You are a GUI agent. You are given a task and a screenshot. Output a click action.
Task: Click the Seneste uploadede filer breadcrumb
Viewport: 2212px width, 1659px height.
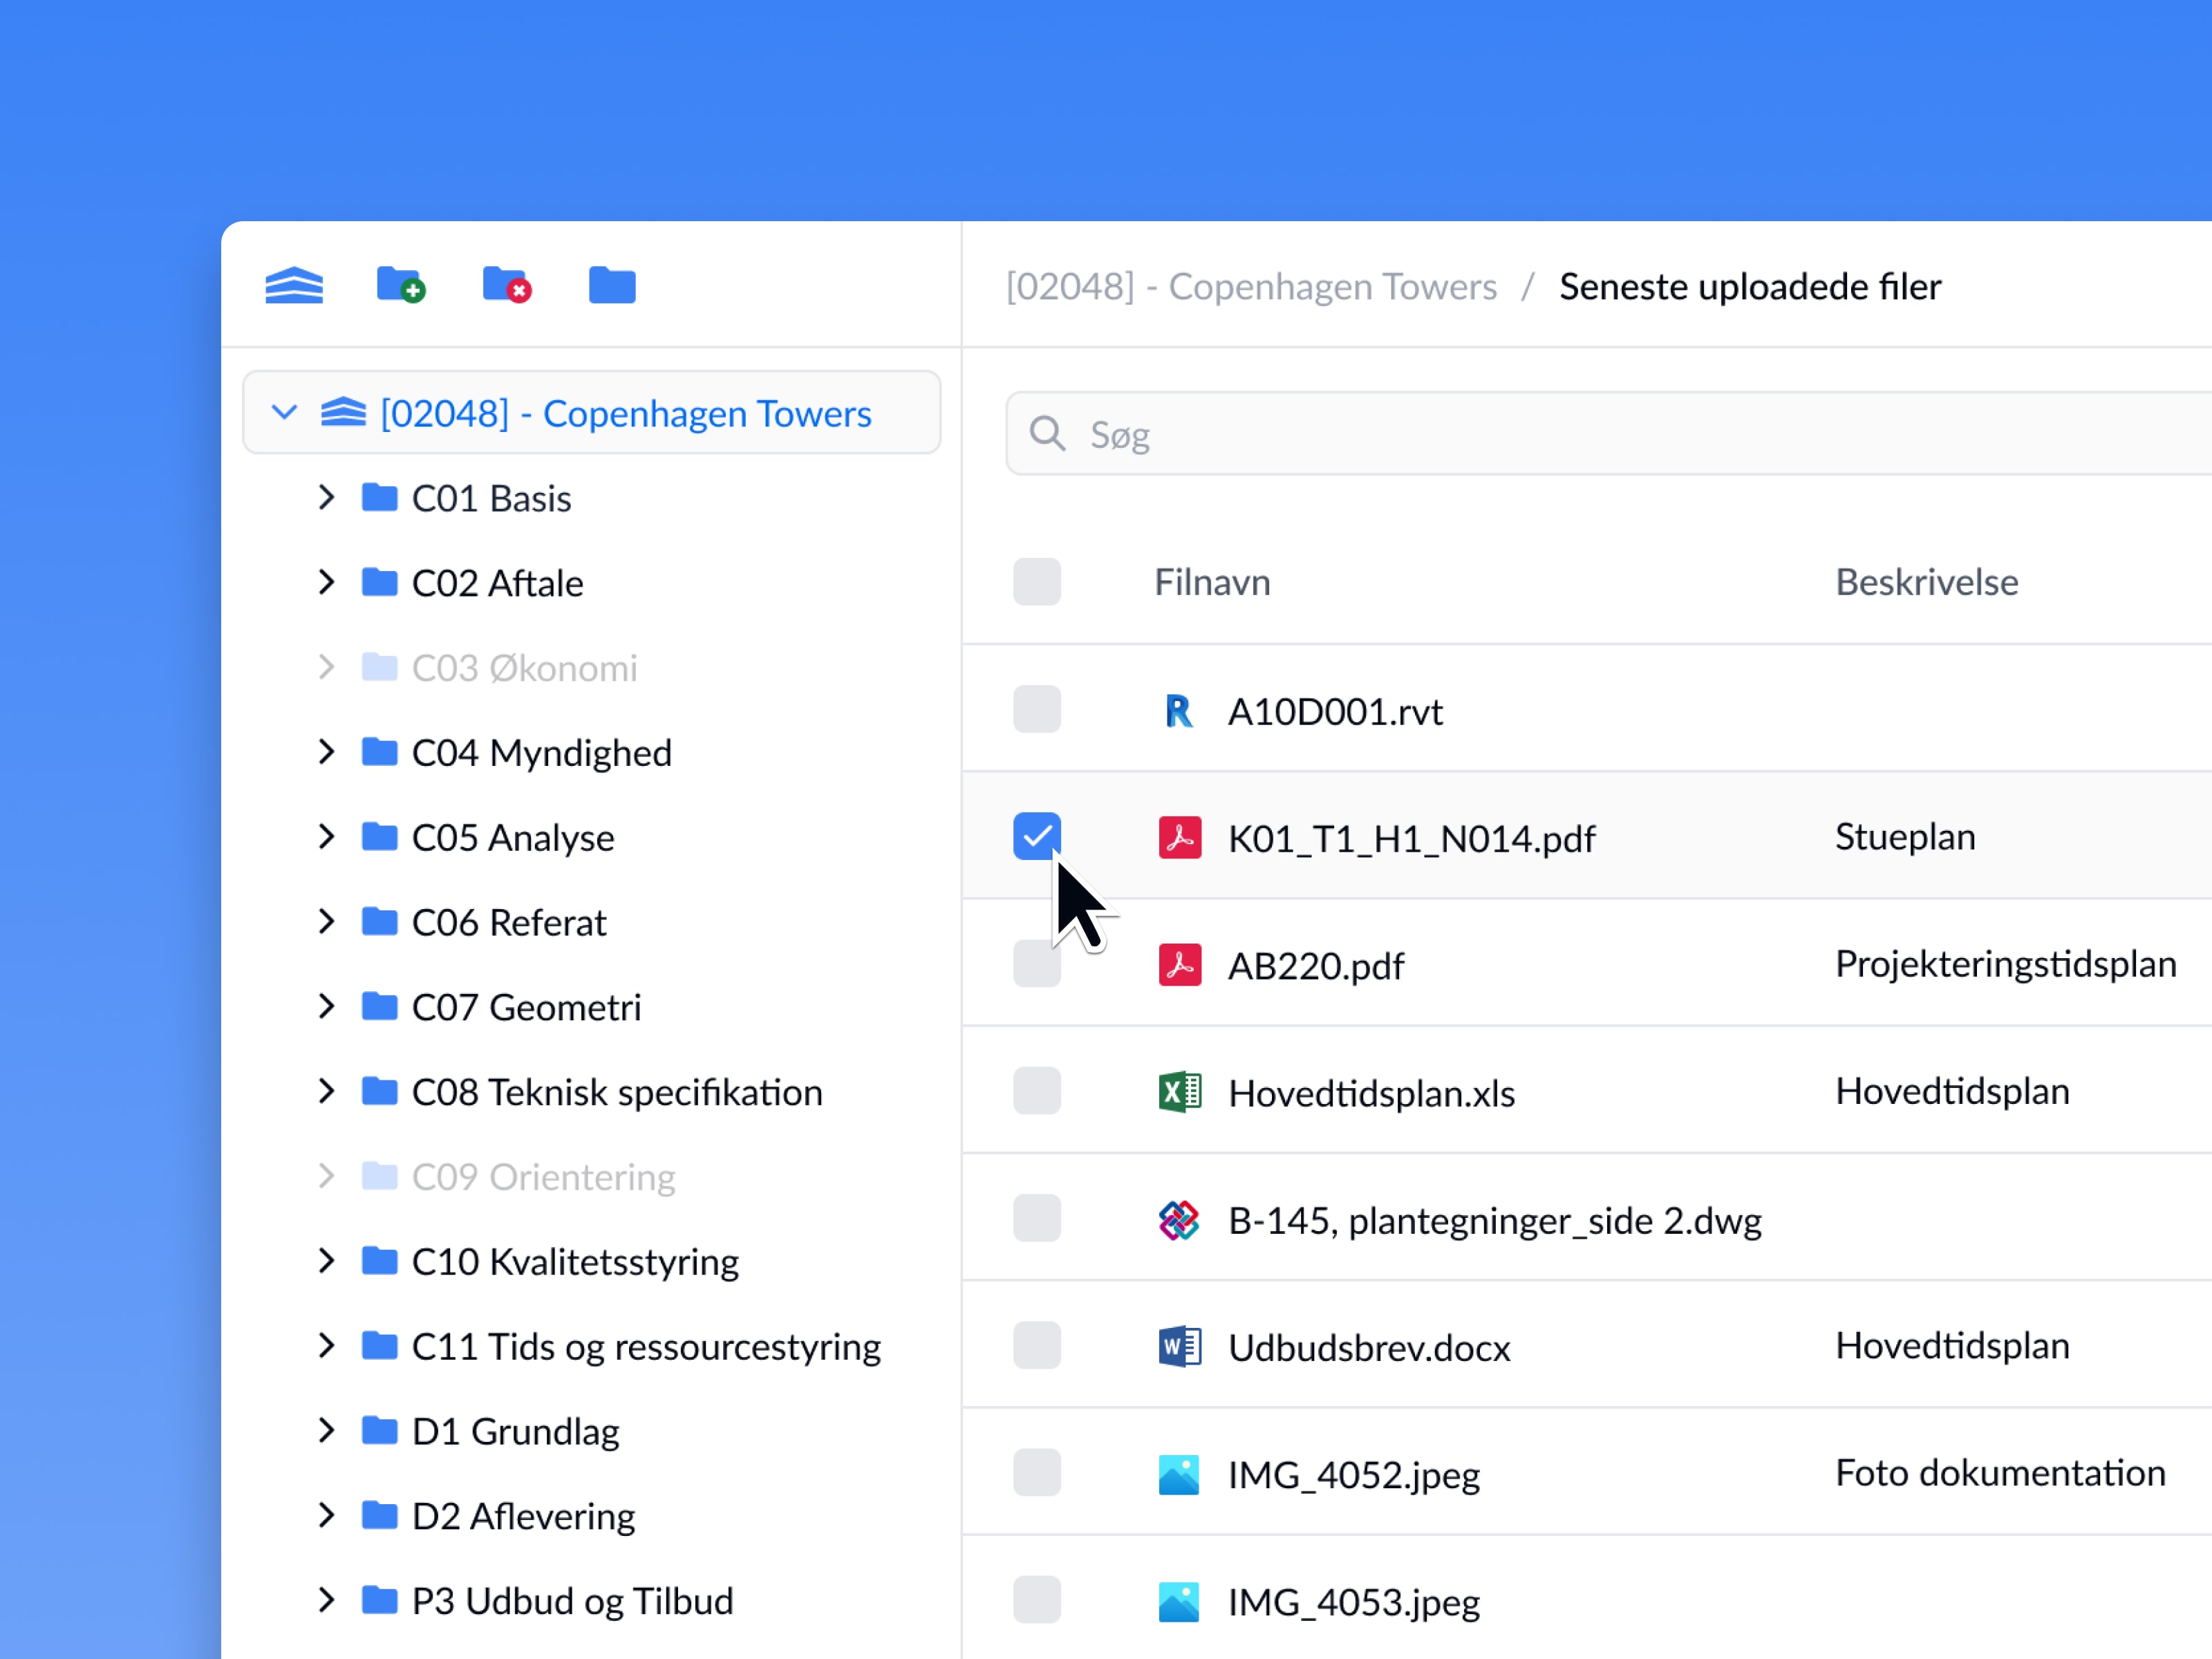[1749, 286]
